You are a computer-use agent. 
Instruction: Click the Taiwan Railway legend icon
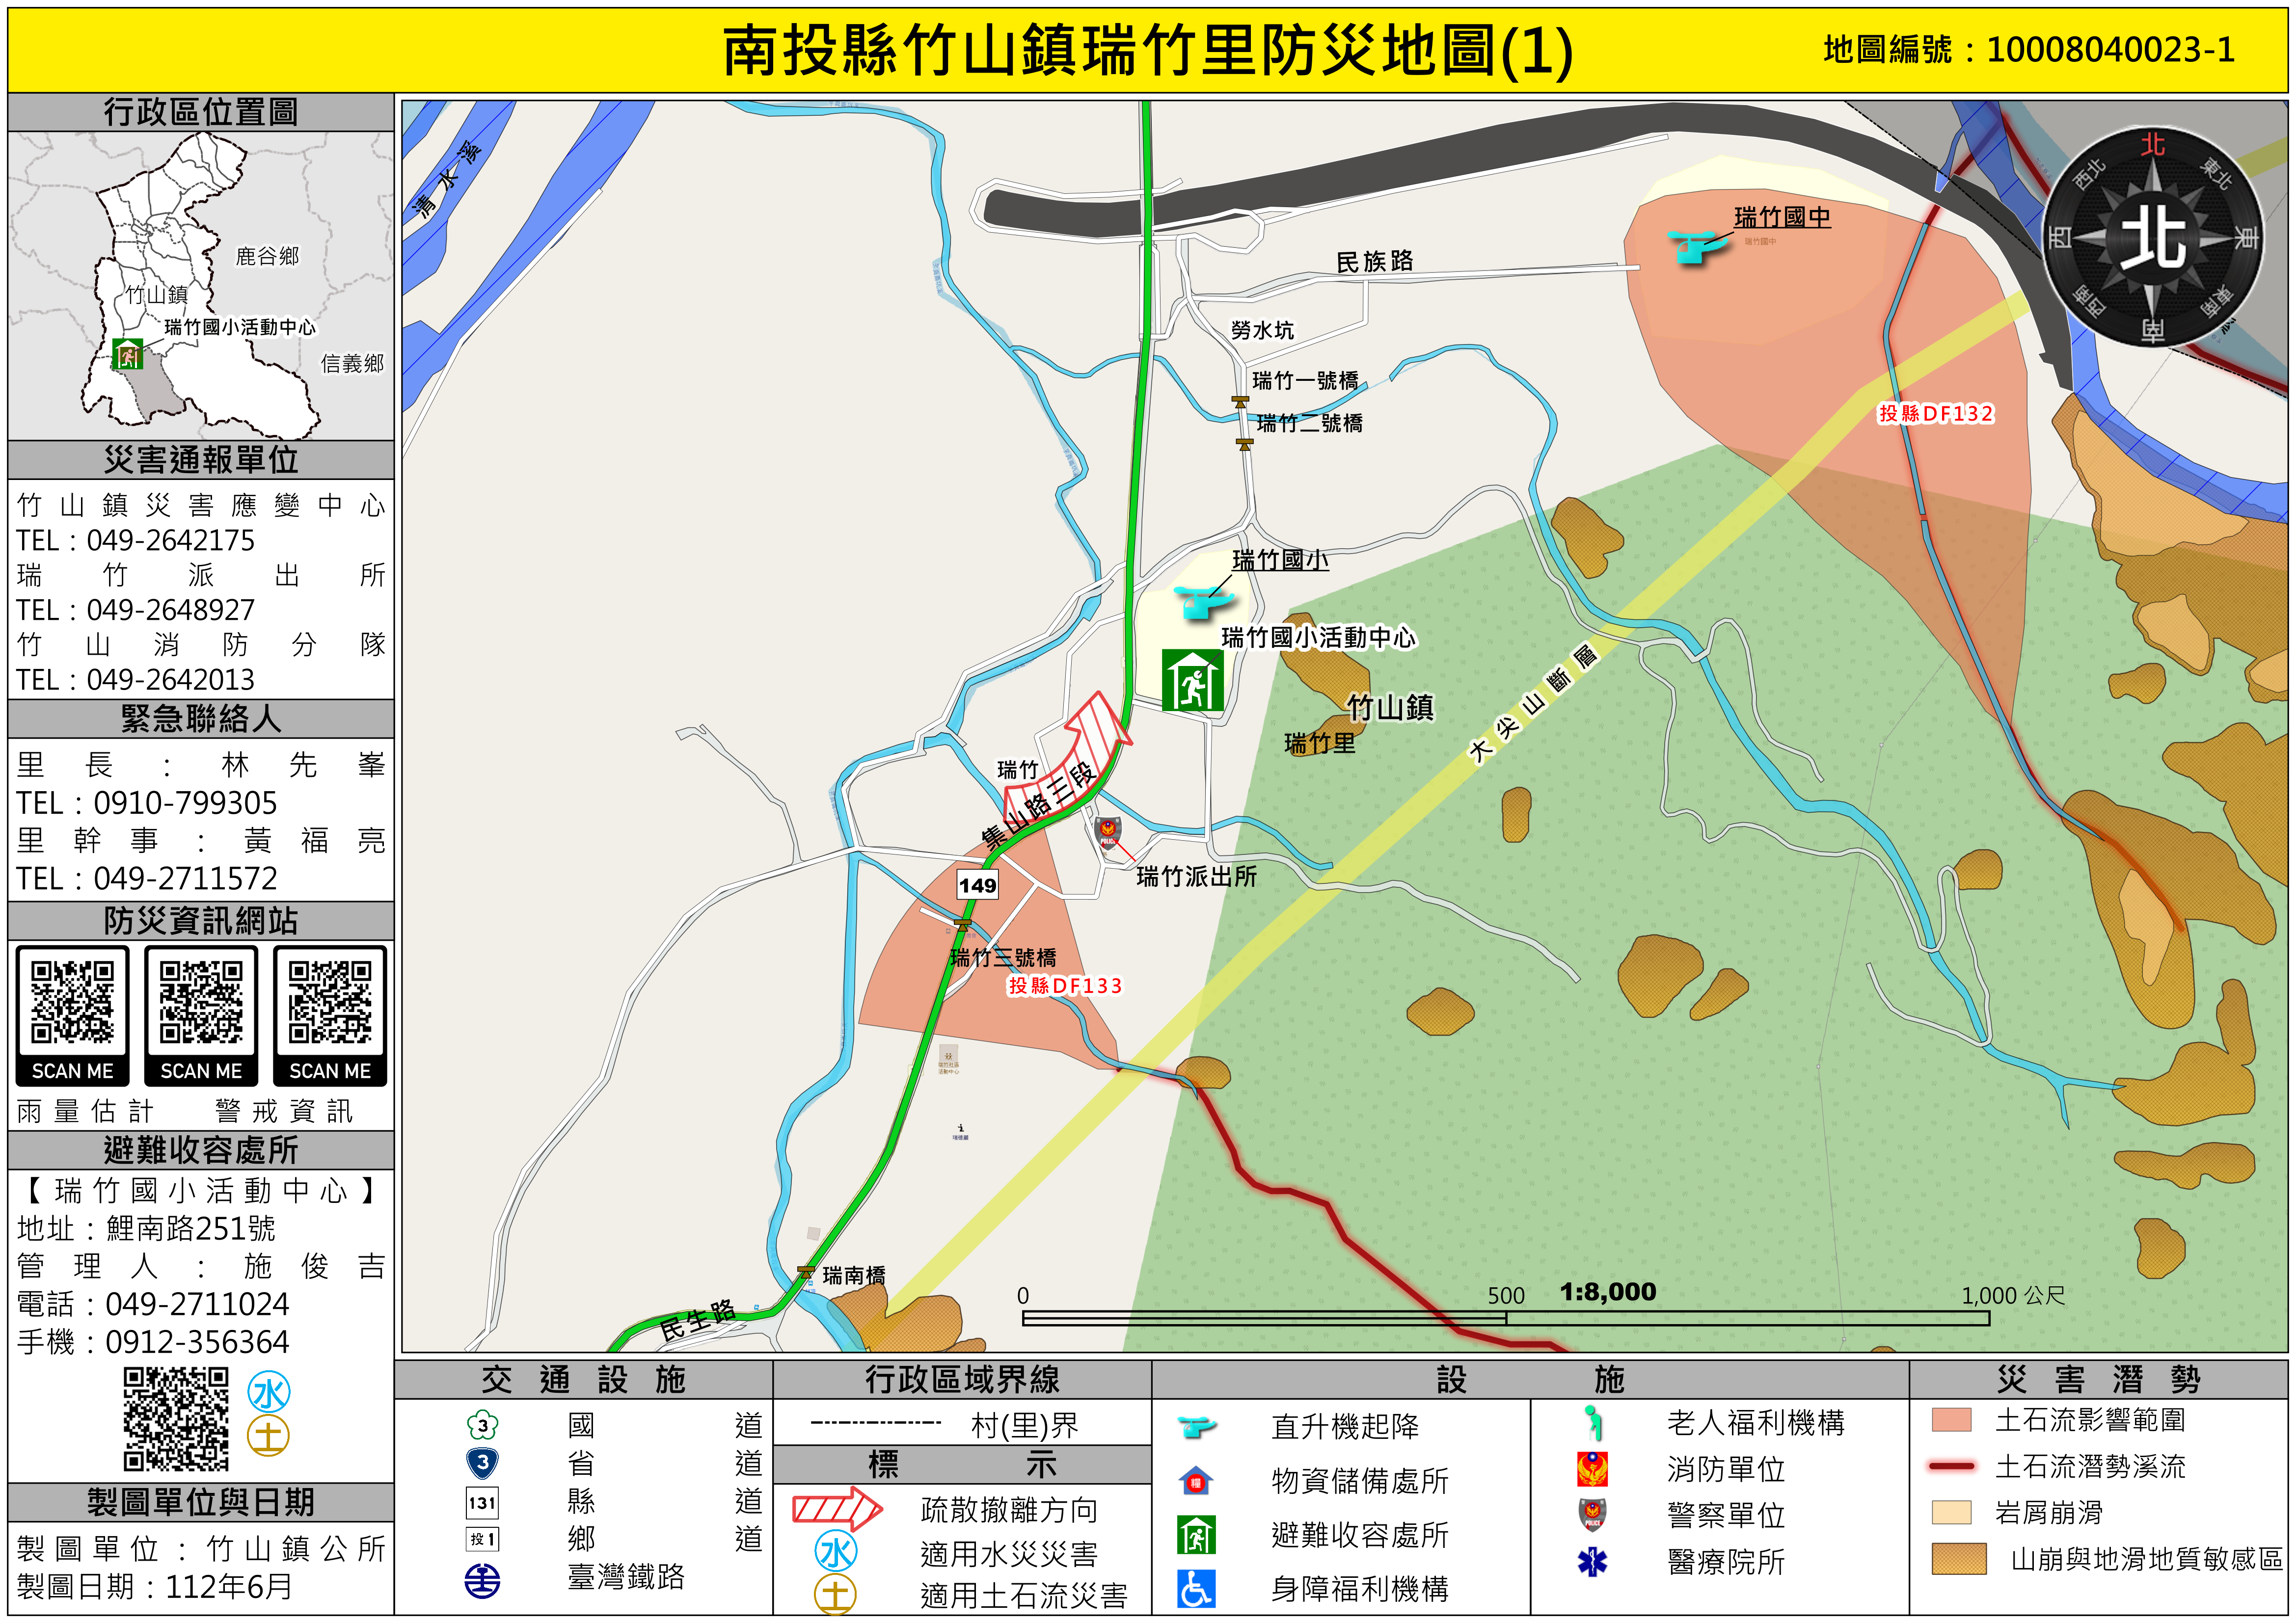[482, 1581]
